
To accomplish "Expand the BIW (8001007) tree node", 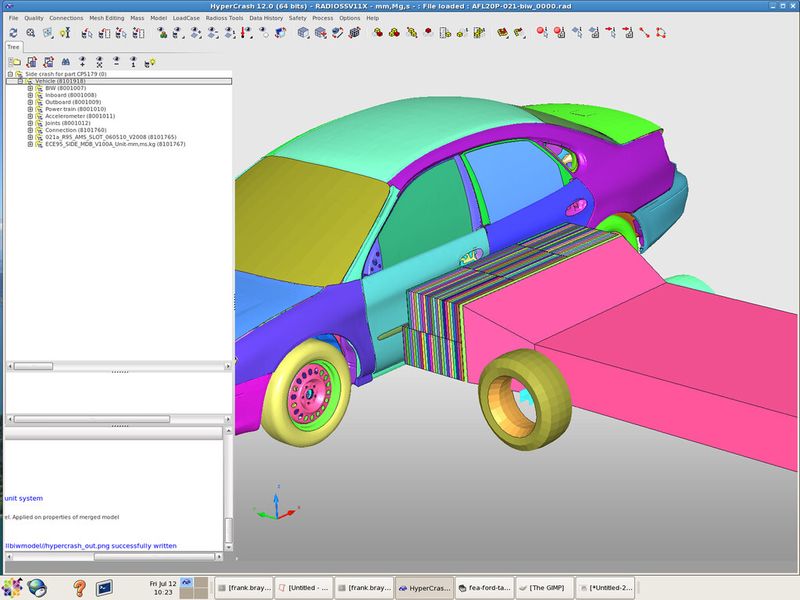I will [30, 88].
